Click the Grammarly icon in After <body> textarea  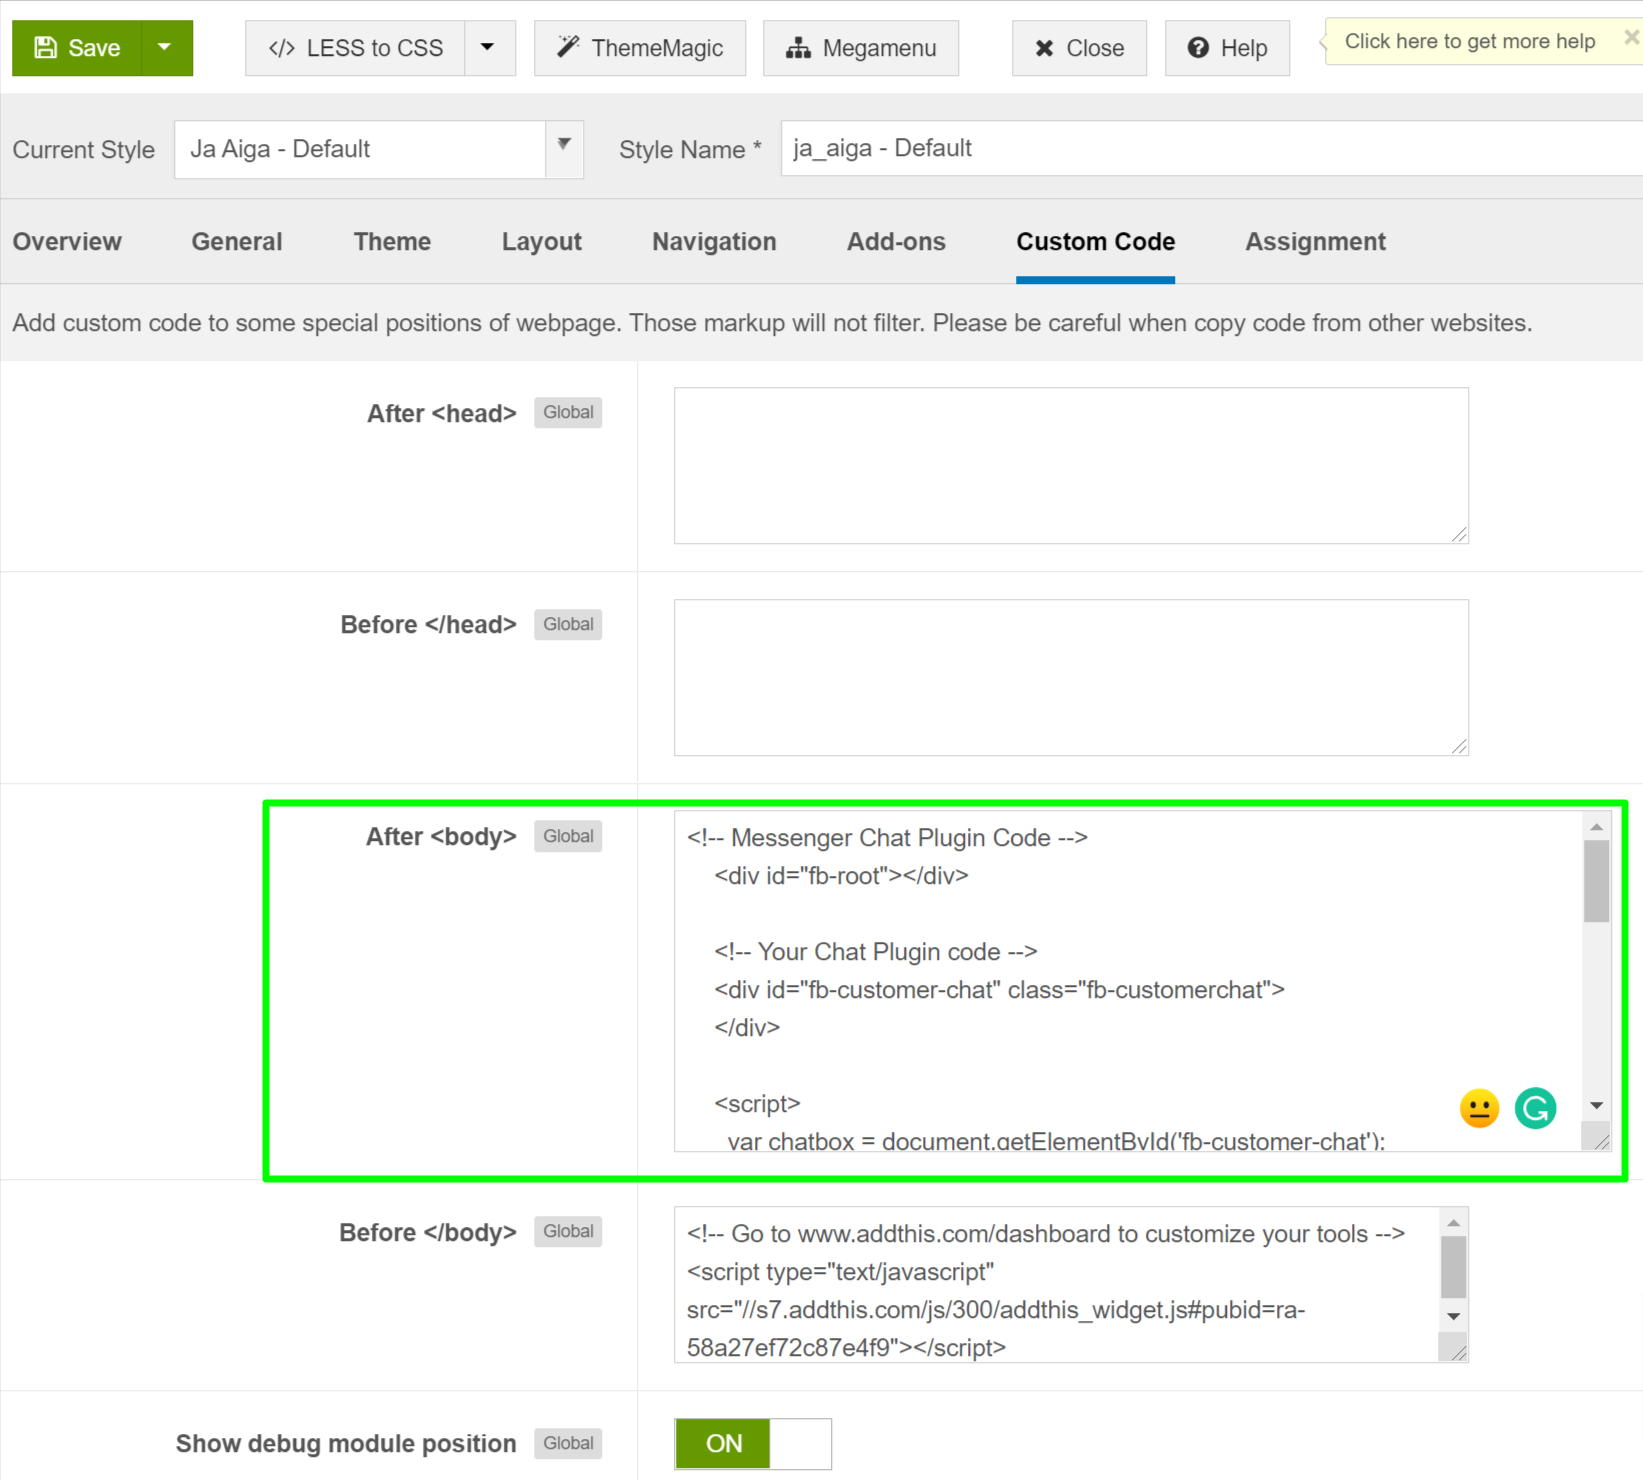point(1535,1108)
